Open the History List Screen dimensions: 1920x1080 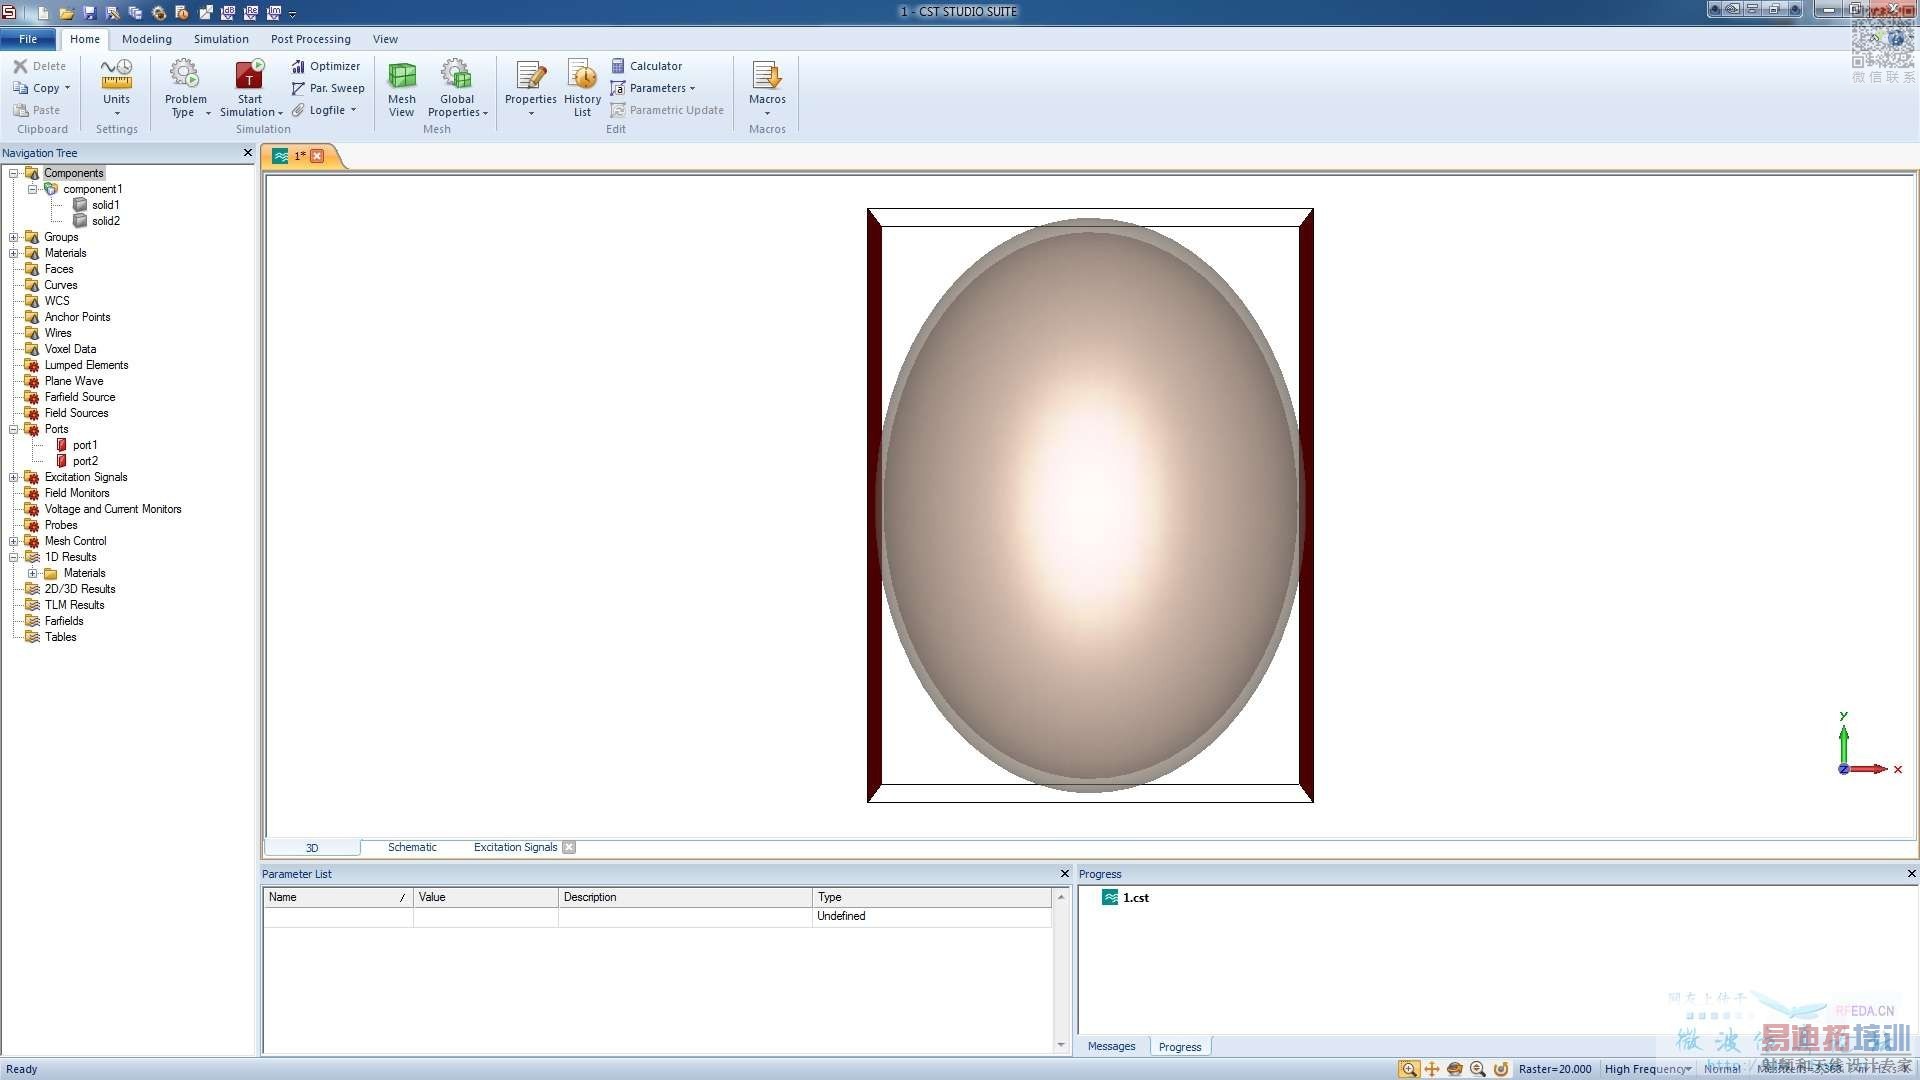click(x=582, y=88)
